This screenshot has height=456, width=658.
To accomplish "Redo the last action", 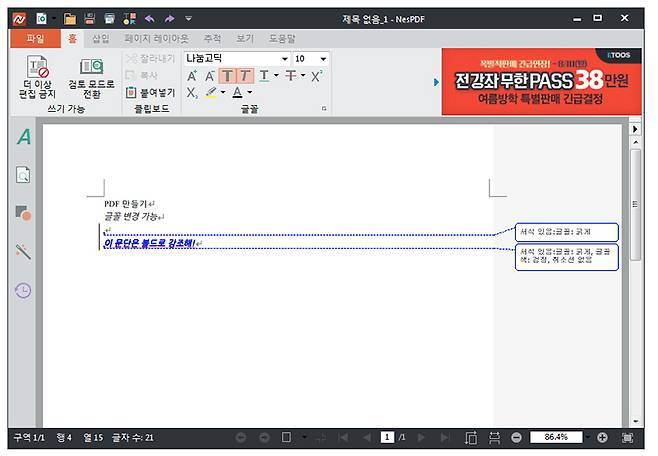I will click(169, 18).
